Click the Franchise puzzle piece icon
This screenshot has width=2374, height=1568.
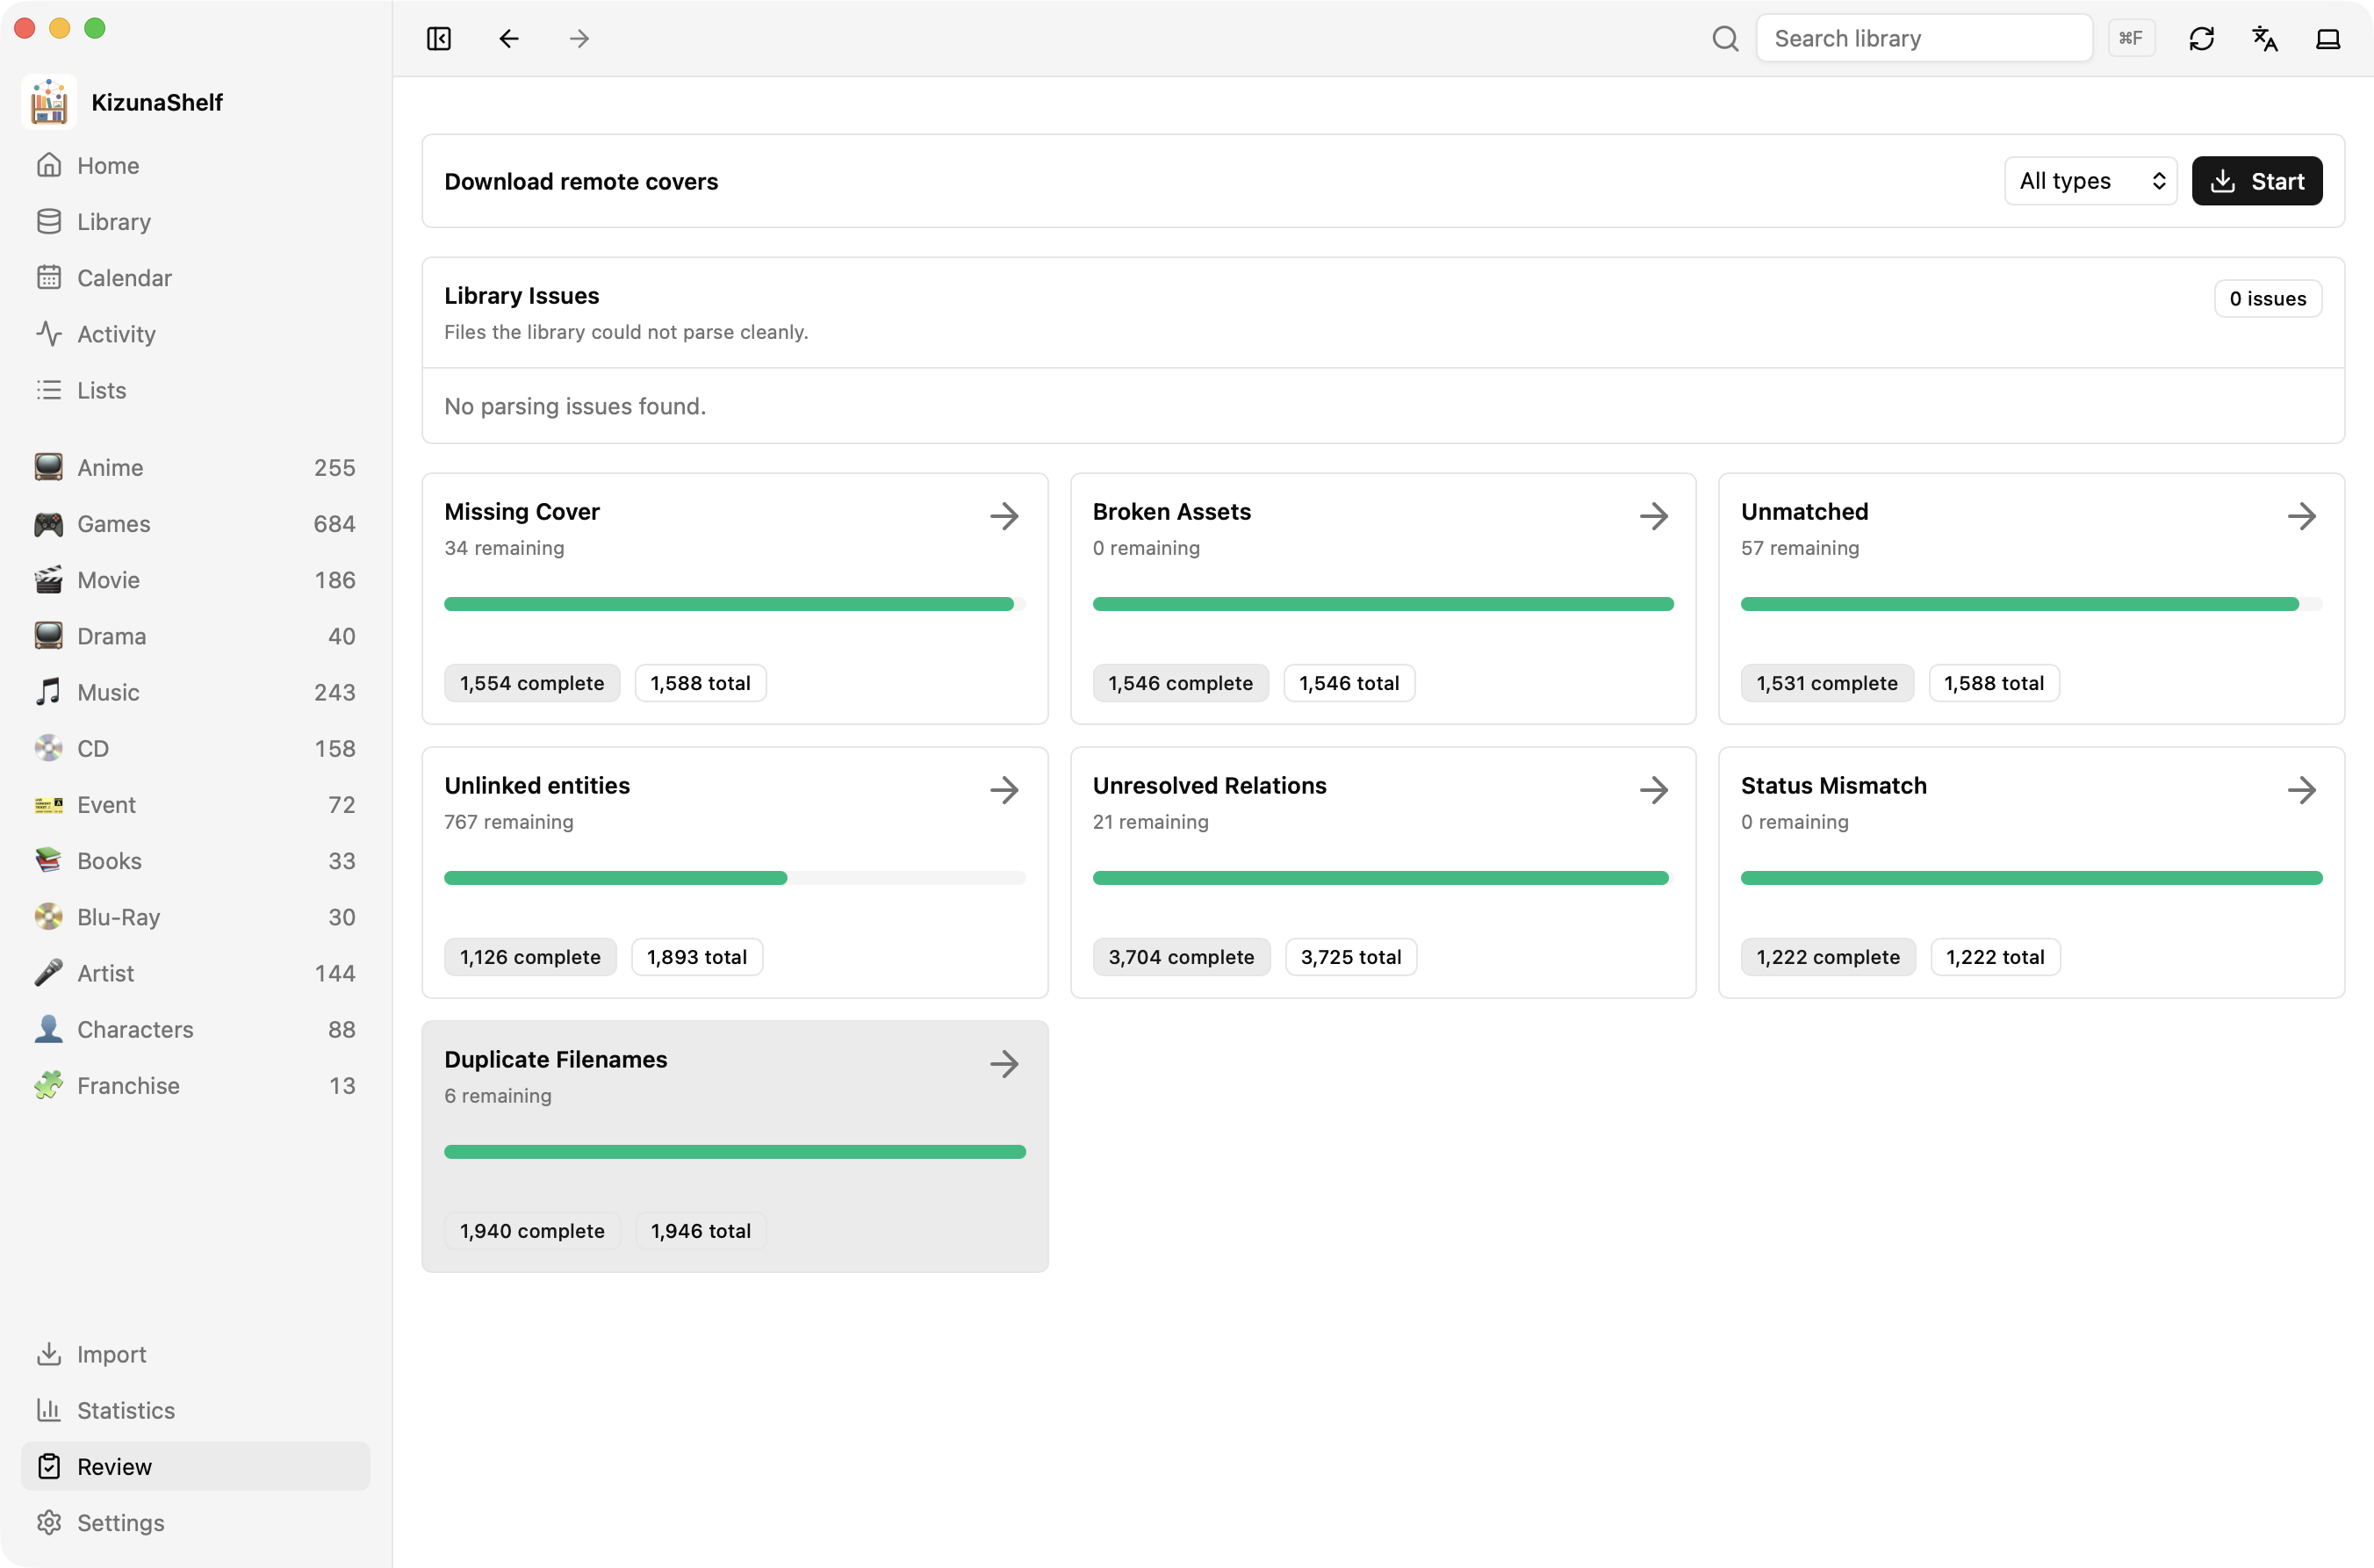(48, 1085)
